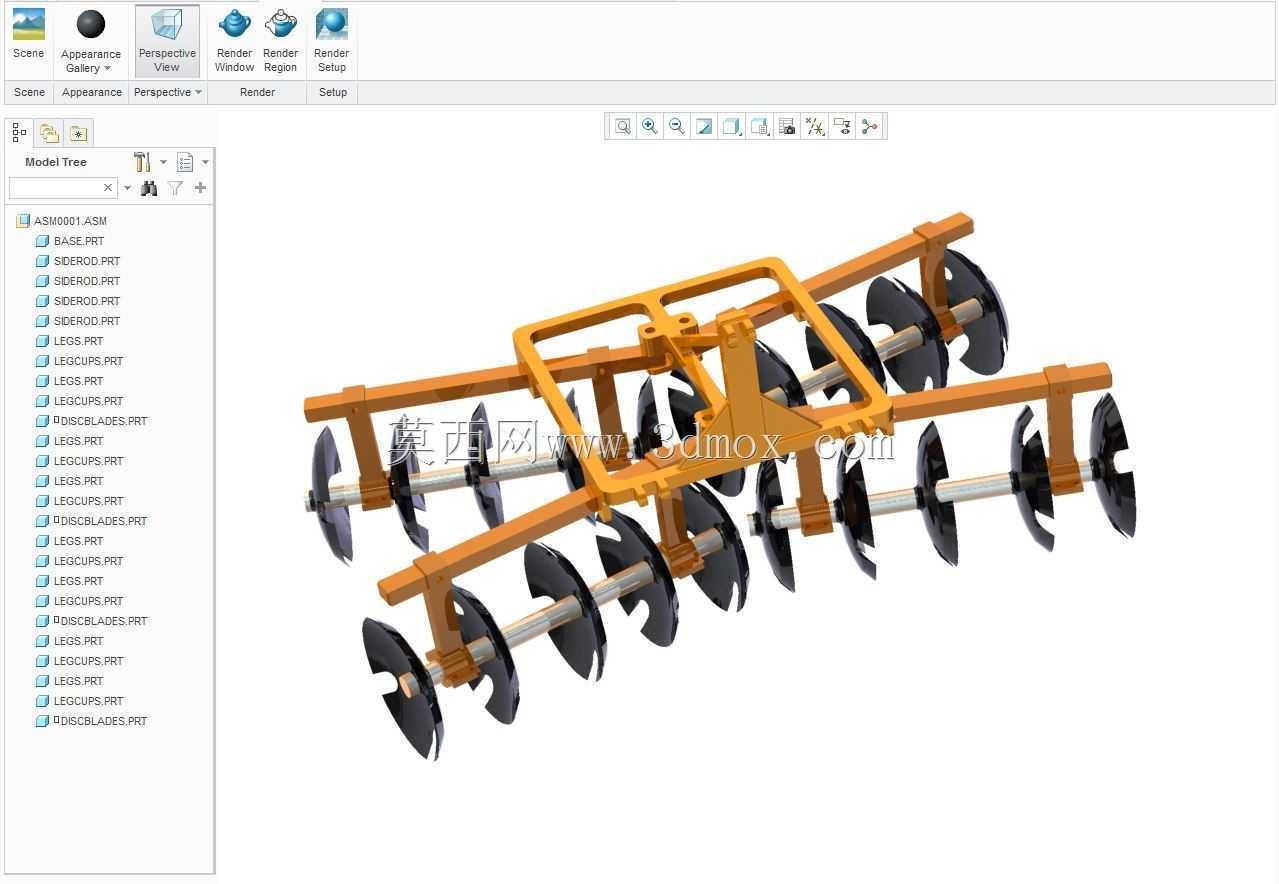
Task: Toggle the Annotation Display icon
Action: [842, 126]
